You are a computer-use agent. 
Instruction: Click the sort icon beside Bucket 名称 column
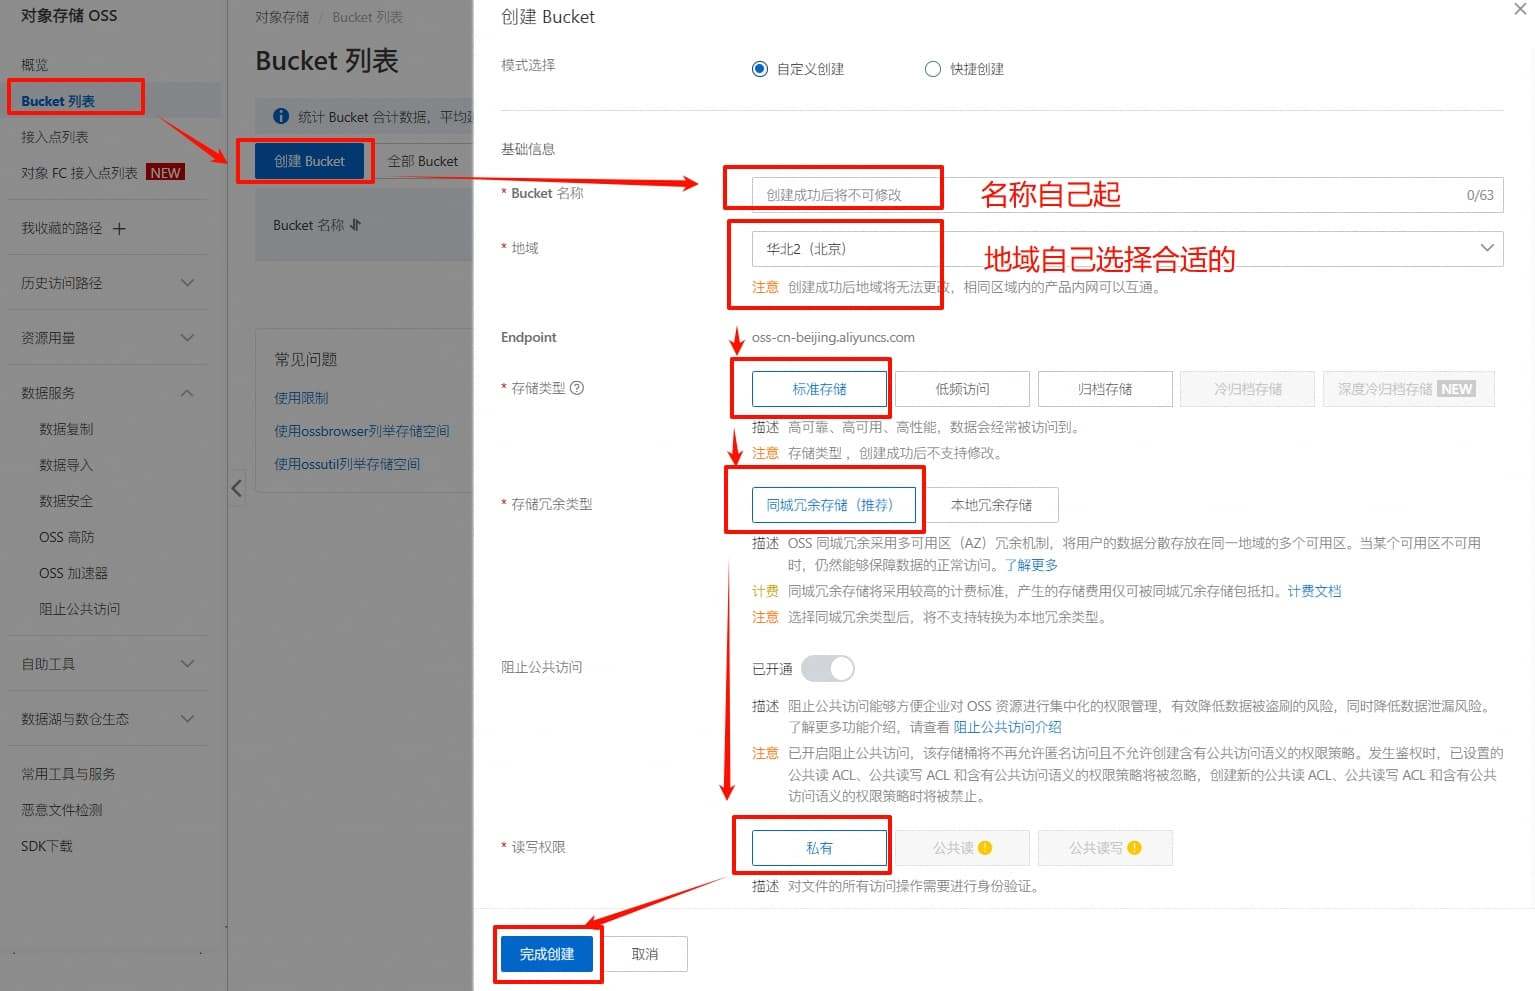(356, 225)
